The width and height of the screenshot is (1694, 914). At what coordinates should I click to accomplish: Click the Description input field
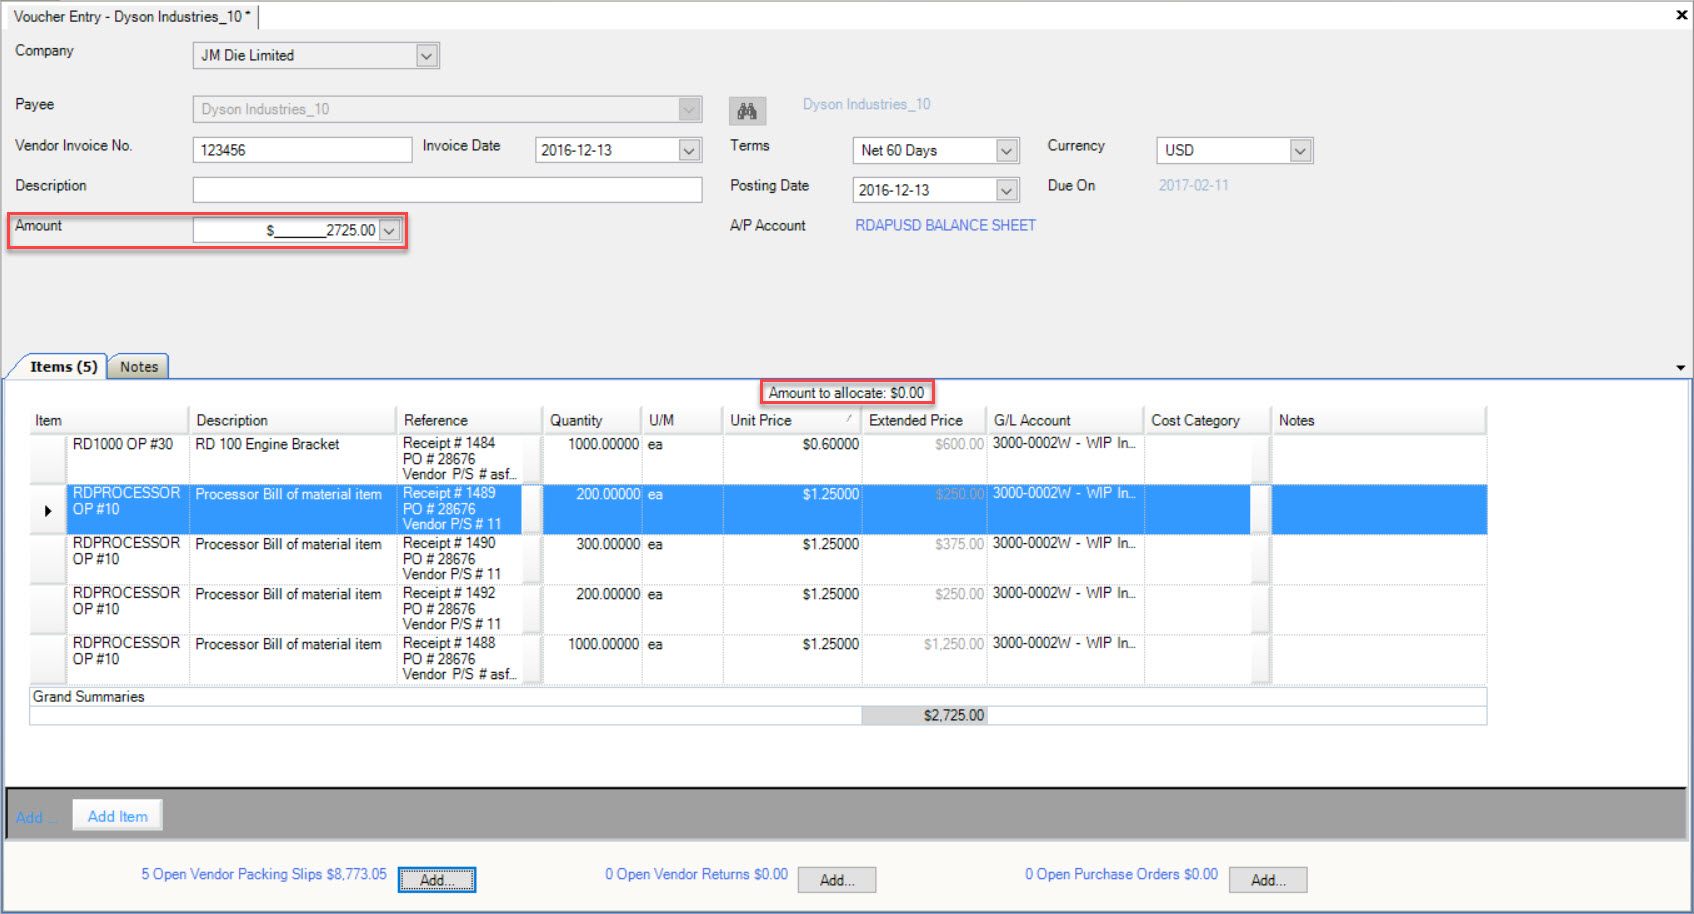(x=447, y=190)
